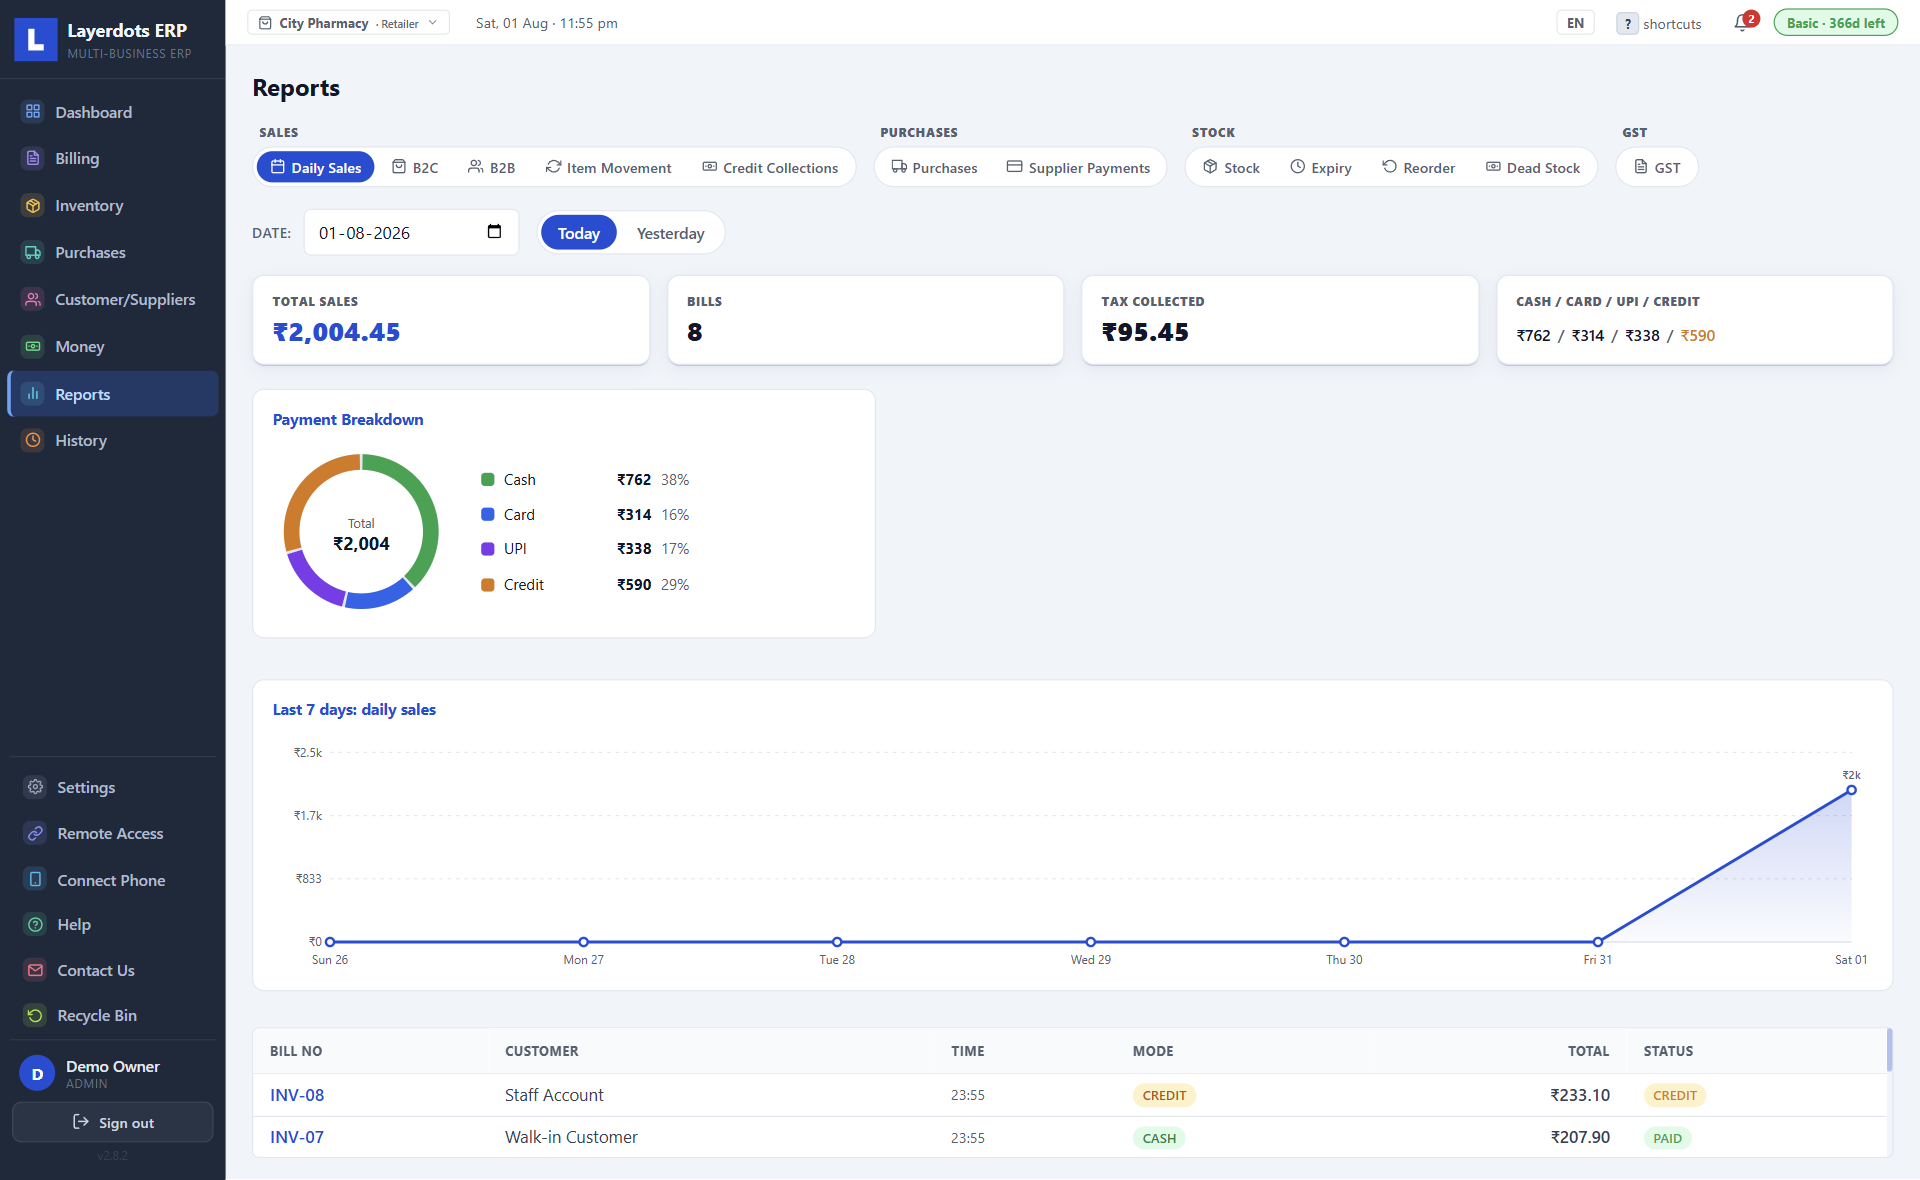This screenshot has height=1180, width=1920.
Task: Click the notifications bell icon
Action: (1742, 24)
